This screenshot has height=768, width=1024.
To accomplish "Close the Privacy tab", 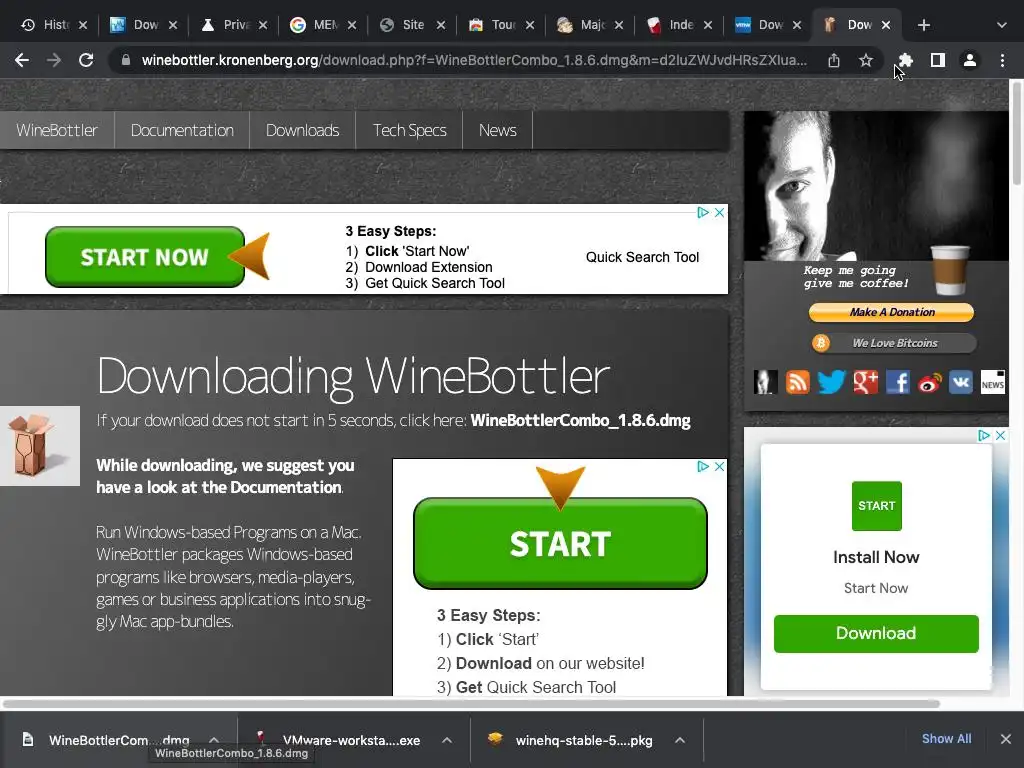I will coord(263,25).
